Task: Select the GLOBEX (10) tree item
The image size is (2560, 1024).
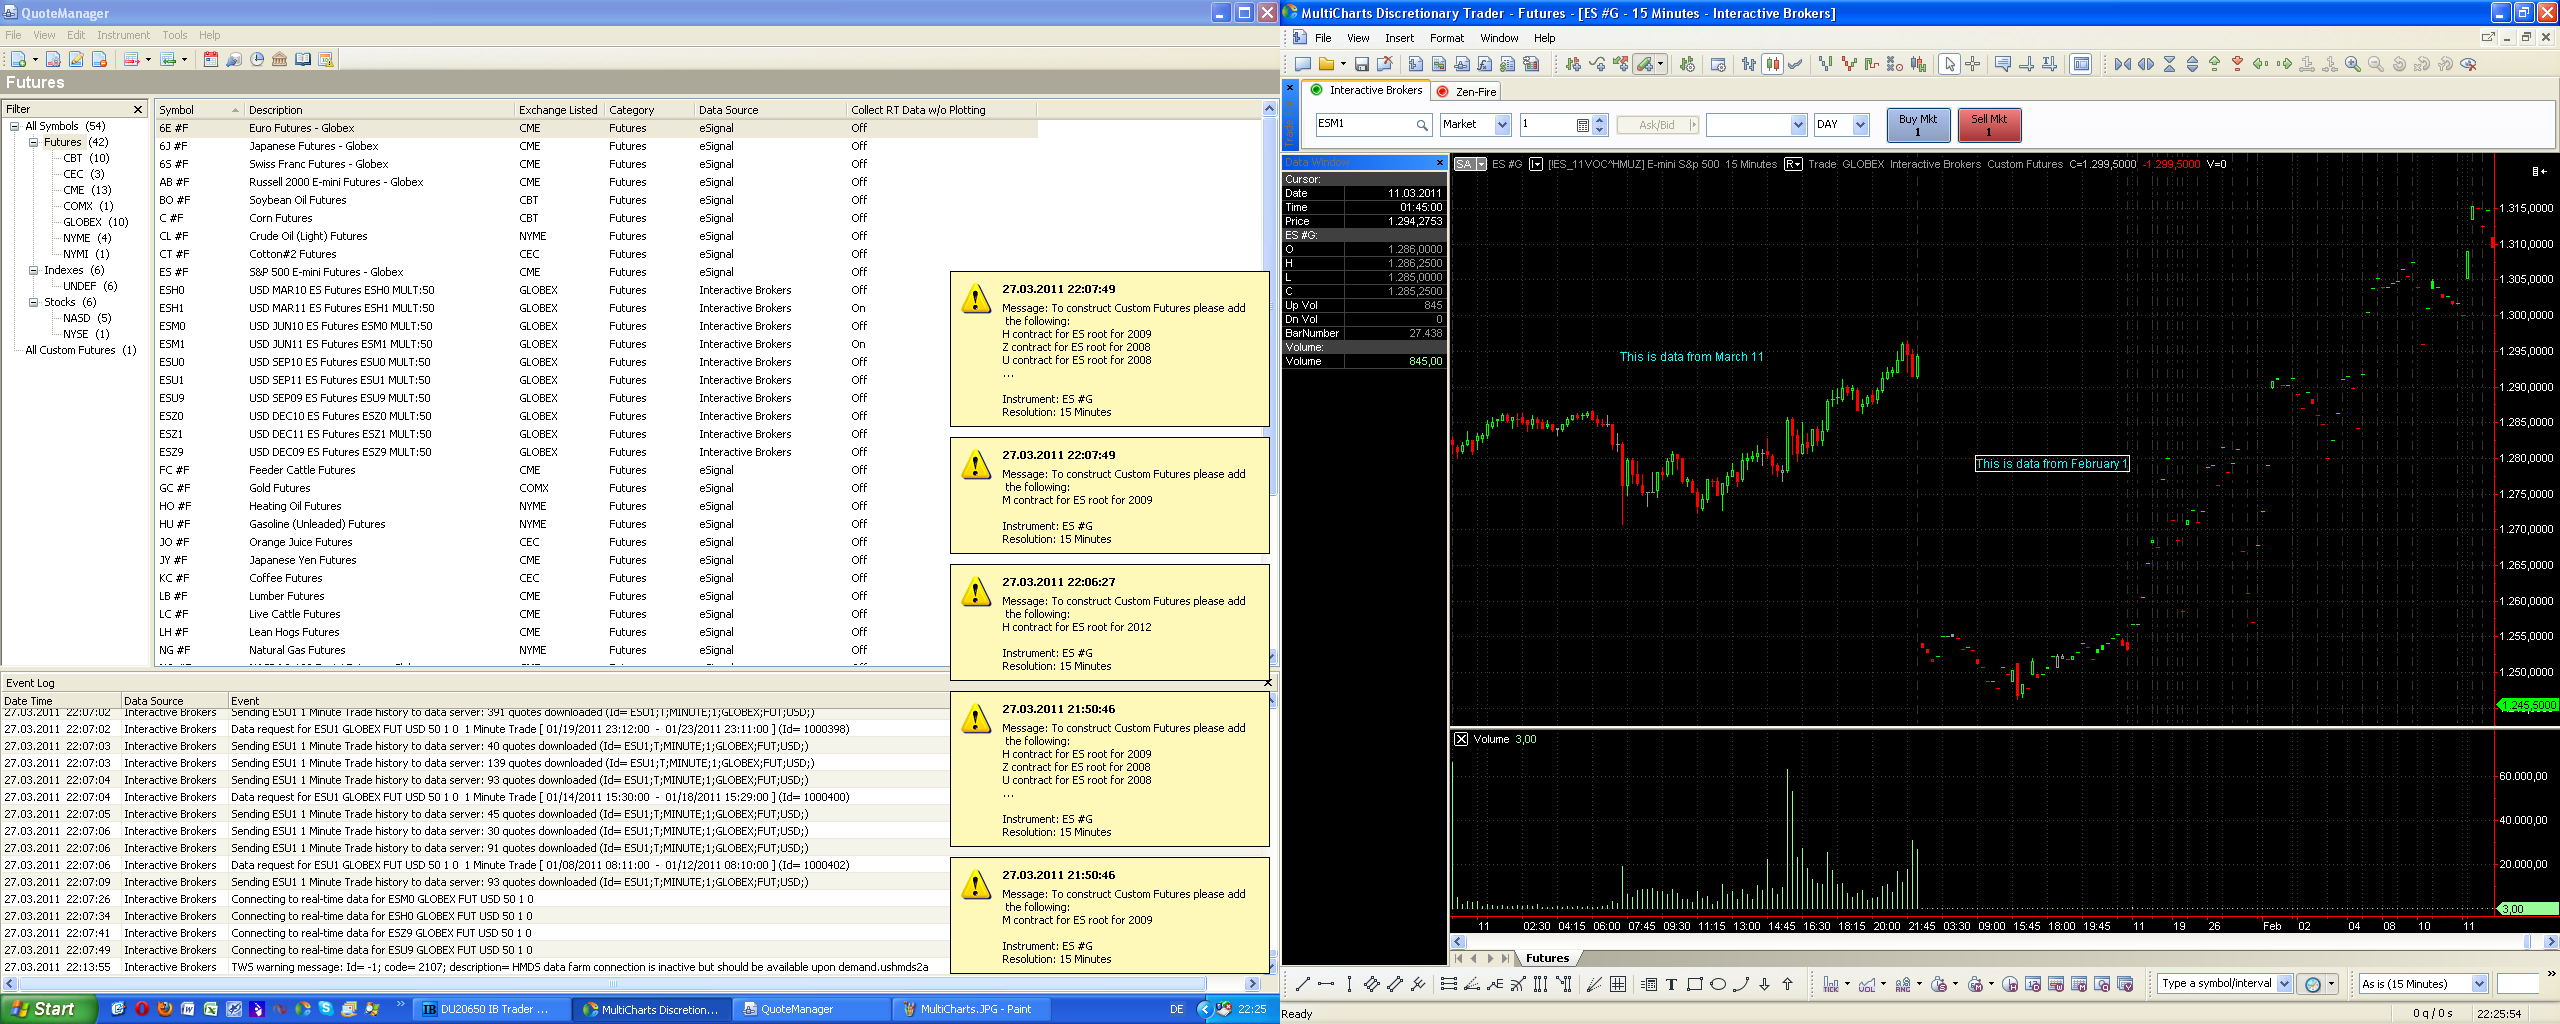Action: [x=96, y=222]
